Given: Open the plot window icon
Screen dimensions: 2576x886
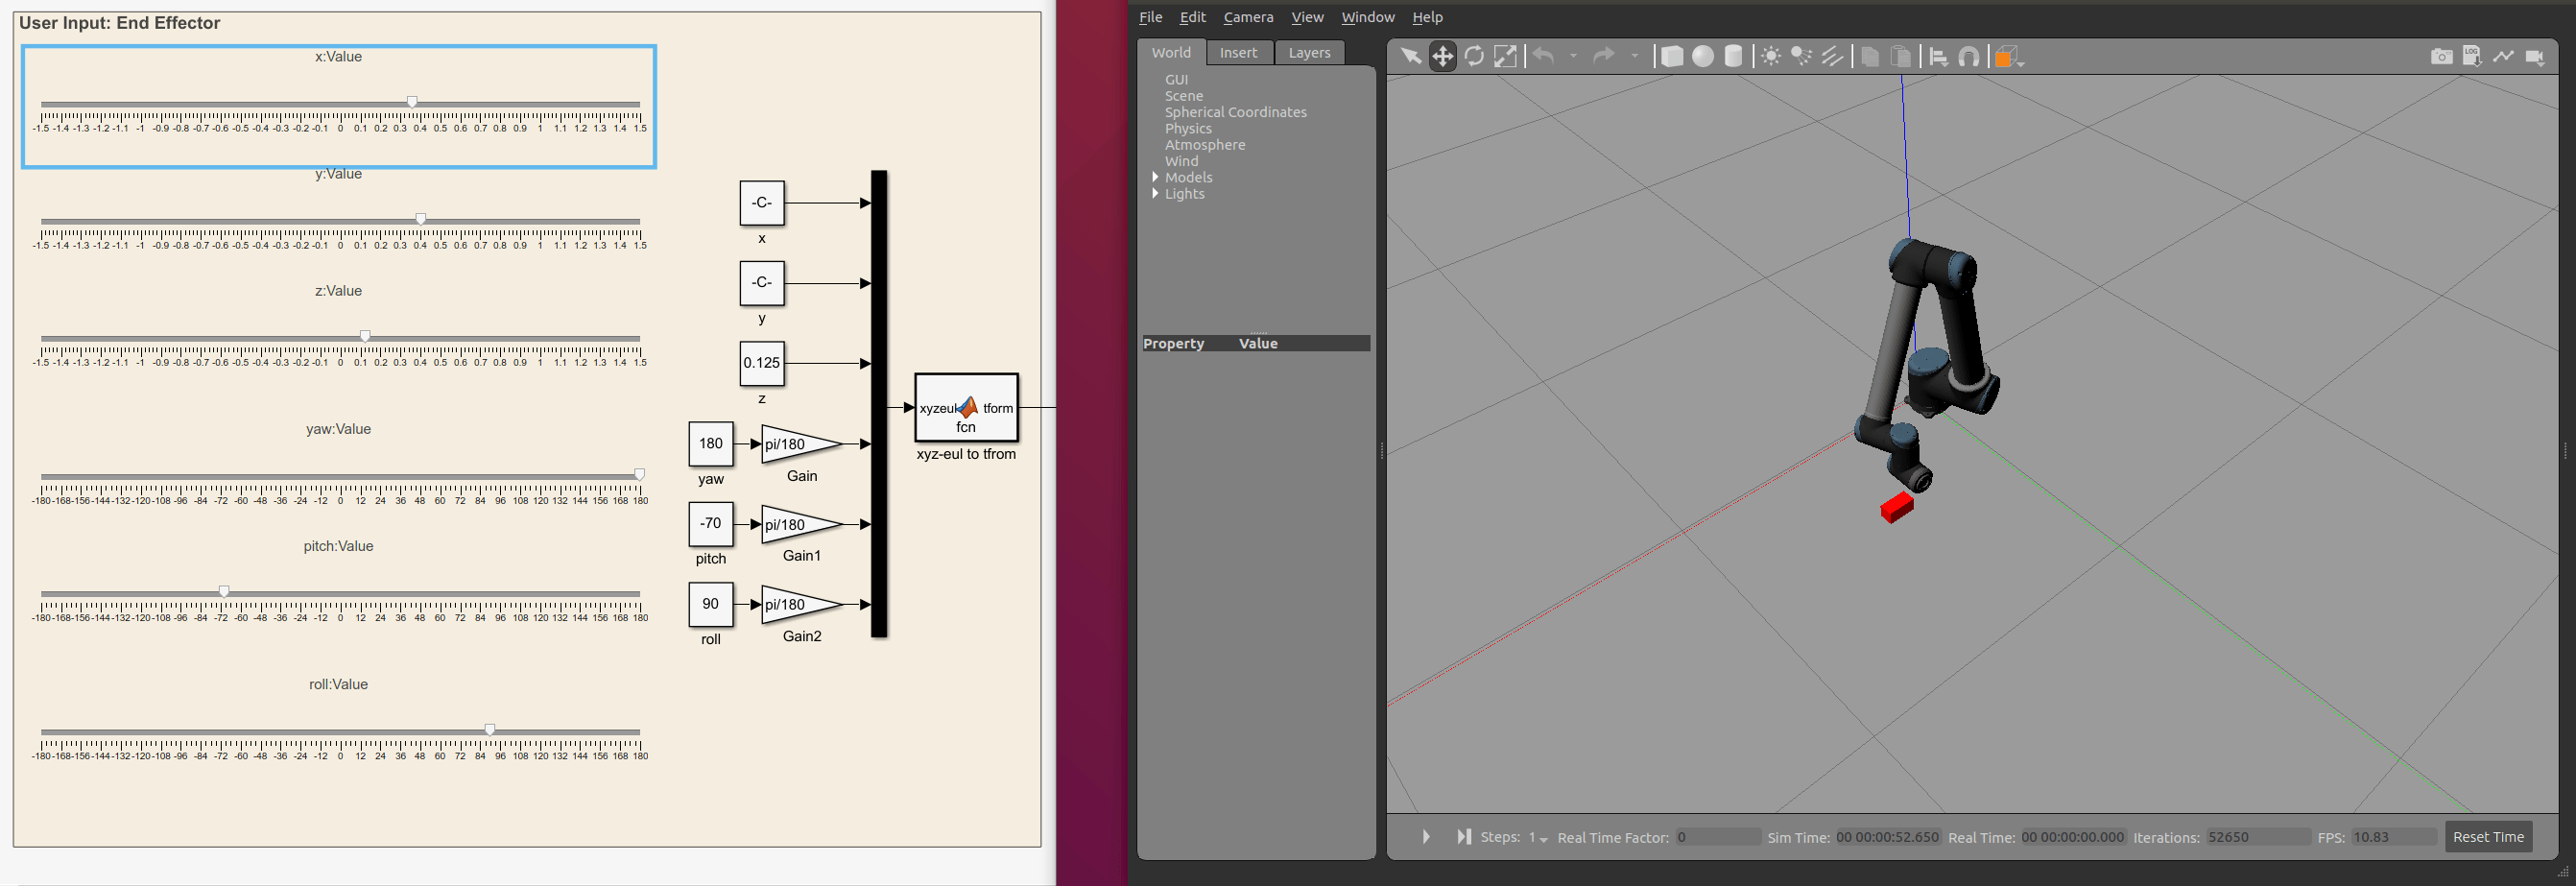Looking at the screenshot, I should [2503, 56].
